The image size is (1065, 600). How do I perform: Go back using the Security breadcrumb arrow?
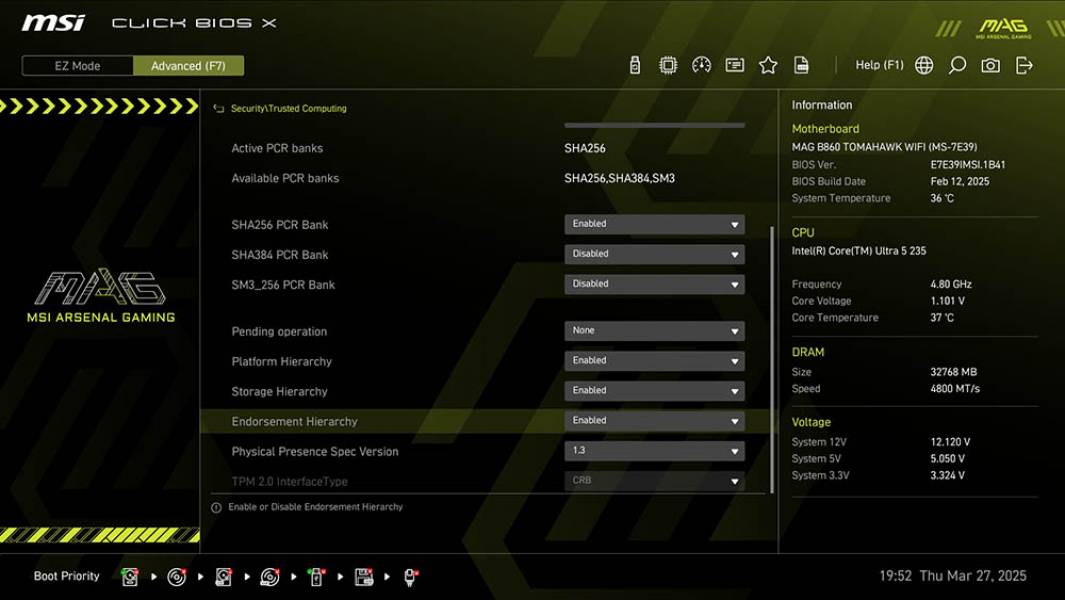click(x=218, y=108)
